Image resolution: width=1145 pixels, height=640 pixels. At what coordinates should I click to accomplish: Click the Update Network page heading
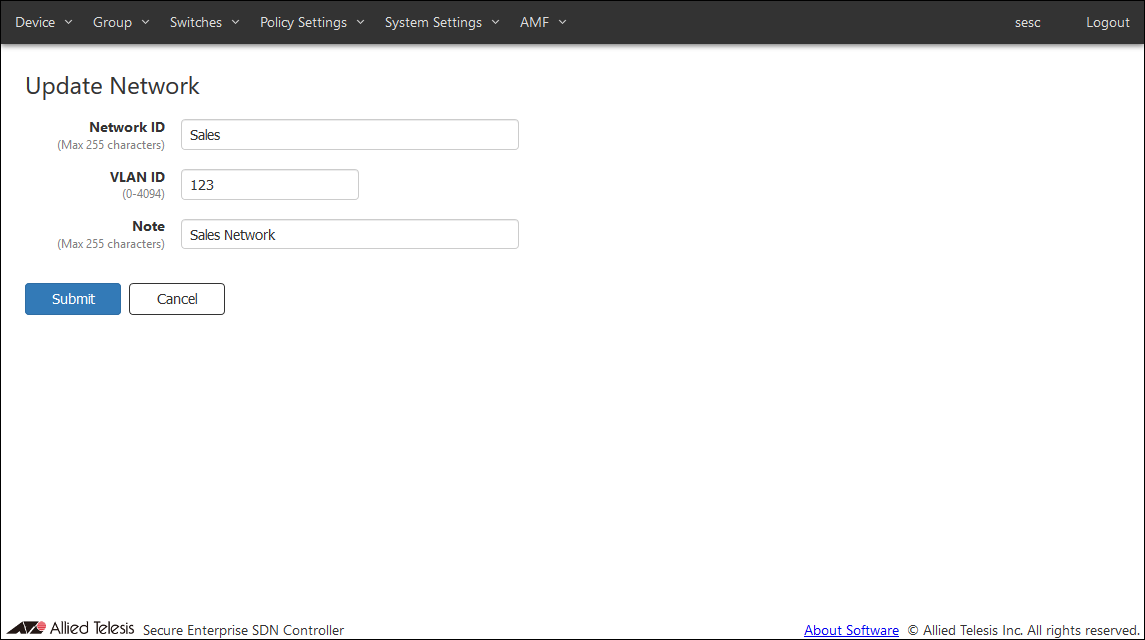112,86
